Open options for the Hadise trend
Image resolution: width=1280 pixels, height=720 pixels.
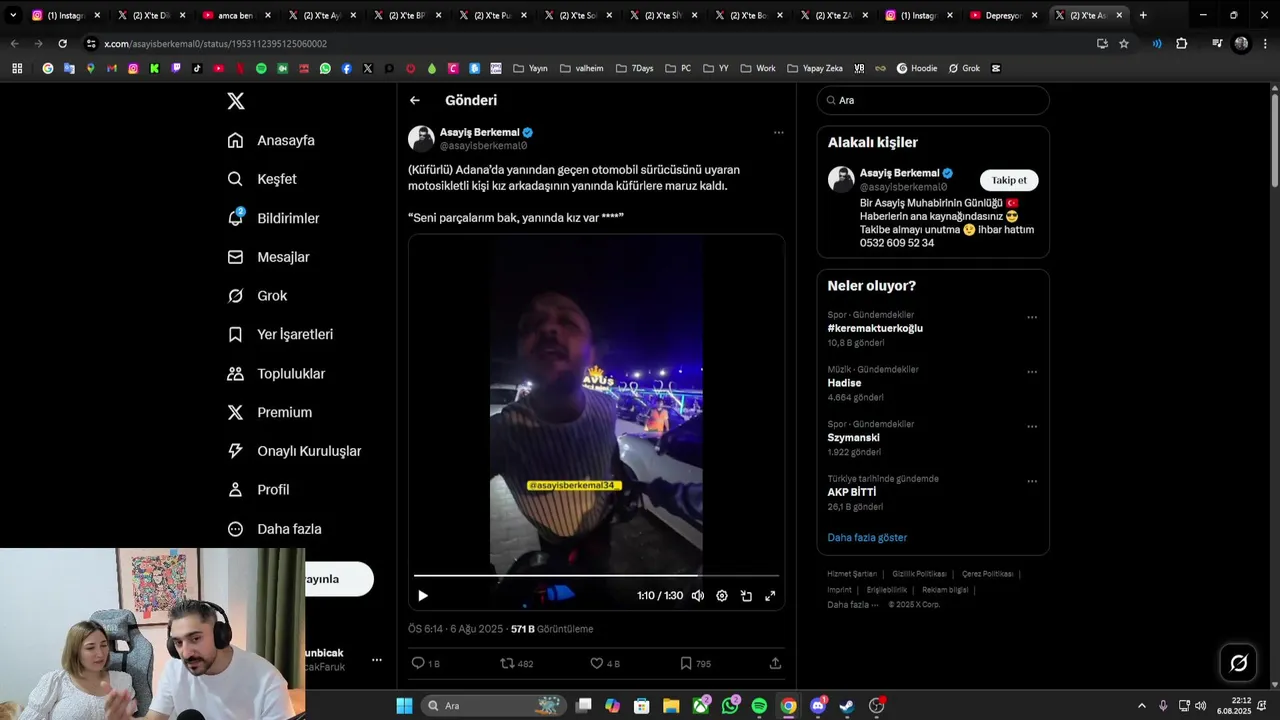[1032, 372]
